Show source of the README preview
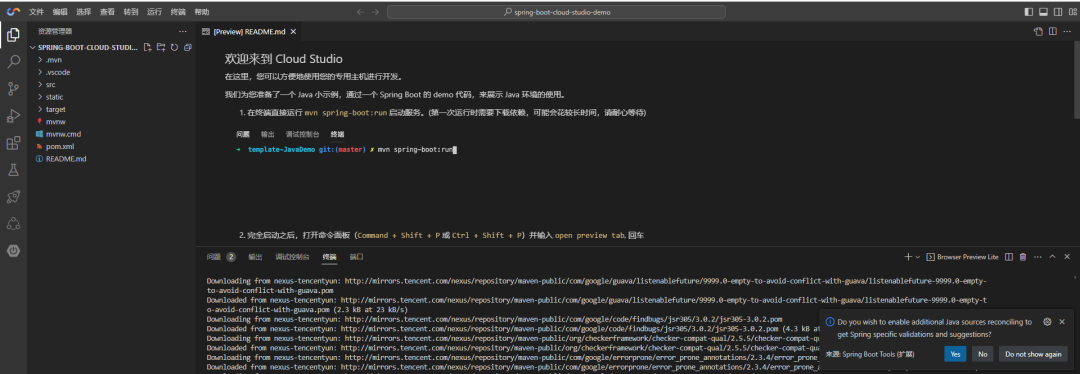This screenshot has height=374, width=1080. 1038,32
